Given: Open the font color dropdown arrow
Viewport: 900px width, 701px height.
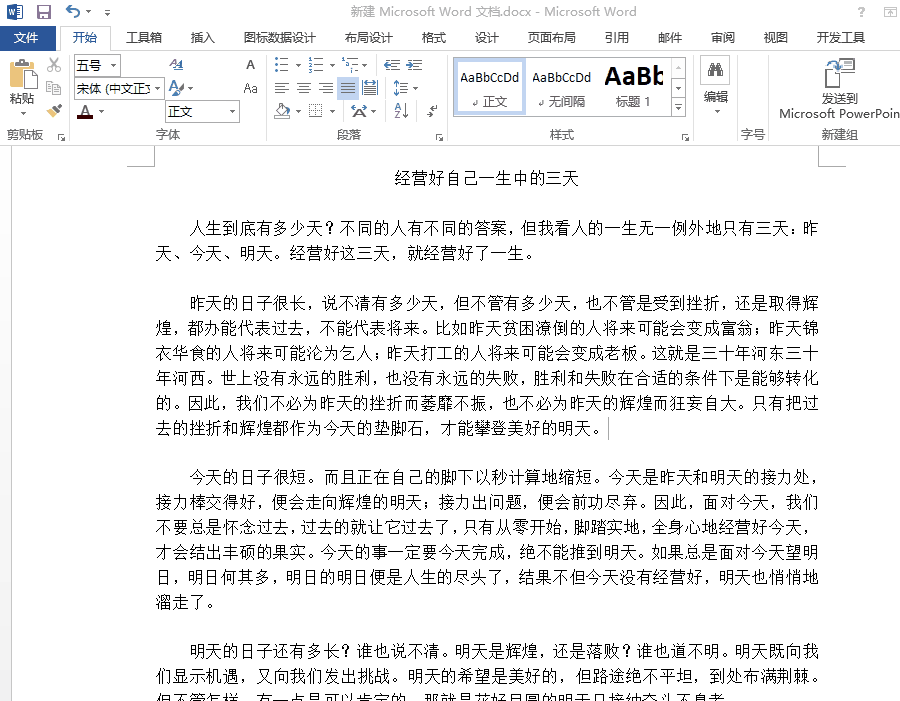Looking at the screenshot, I should click(x=102, y=111).
